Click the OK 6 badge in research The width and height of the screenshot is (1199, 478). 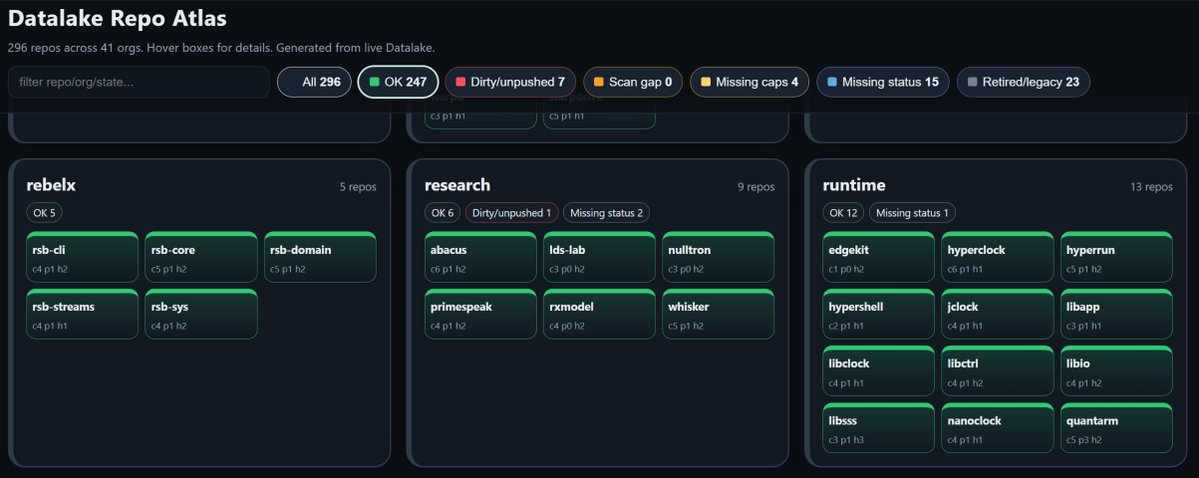443,213
